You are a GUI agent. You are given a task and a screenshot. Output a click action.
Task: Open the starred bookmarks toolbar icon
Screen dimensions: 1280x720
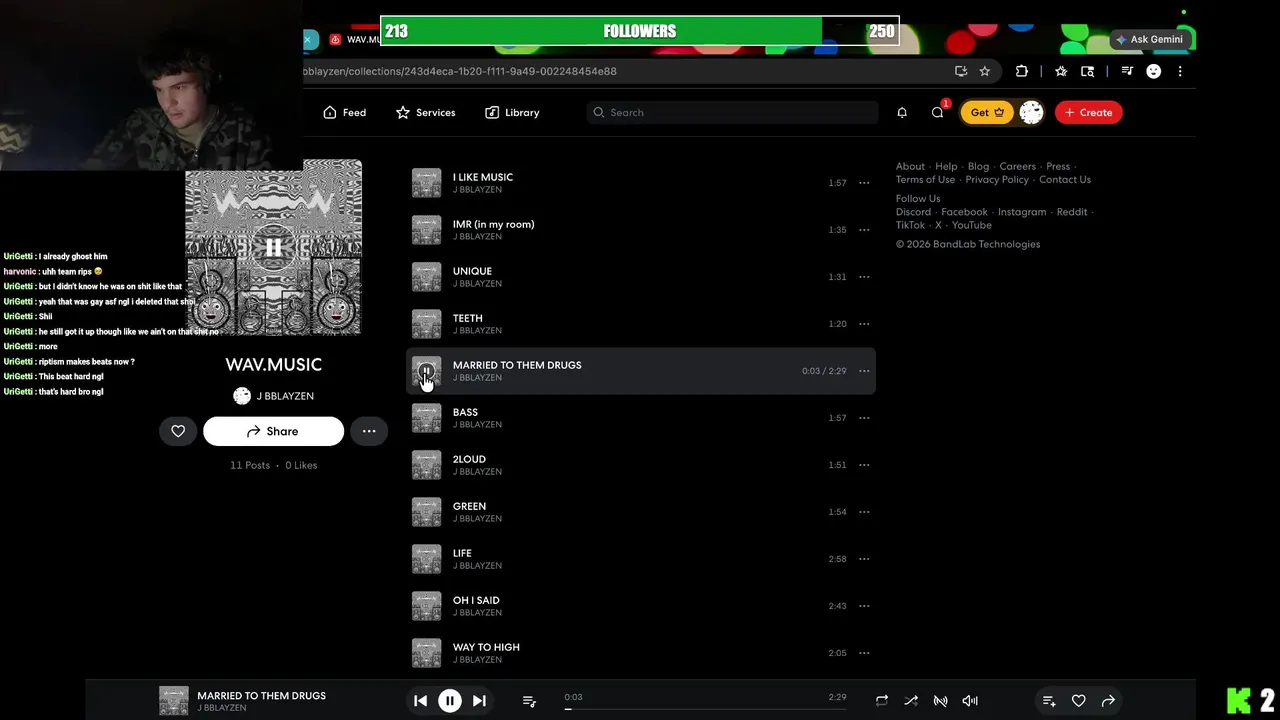[x=1061, y=71]
